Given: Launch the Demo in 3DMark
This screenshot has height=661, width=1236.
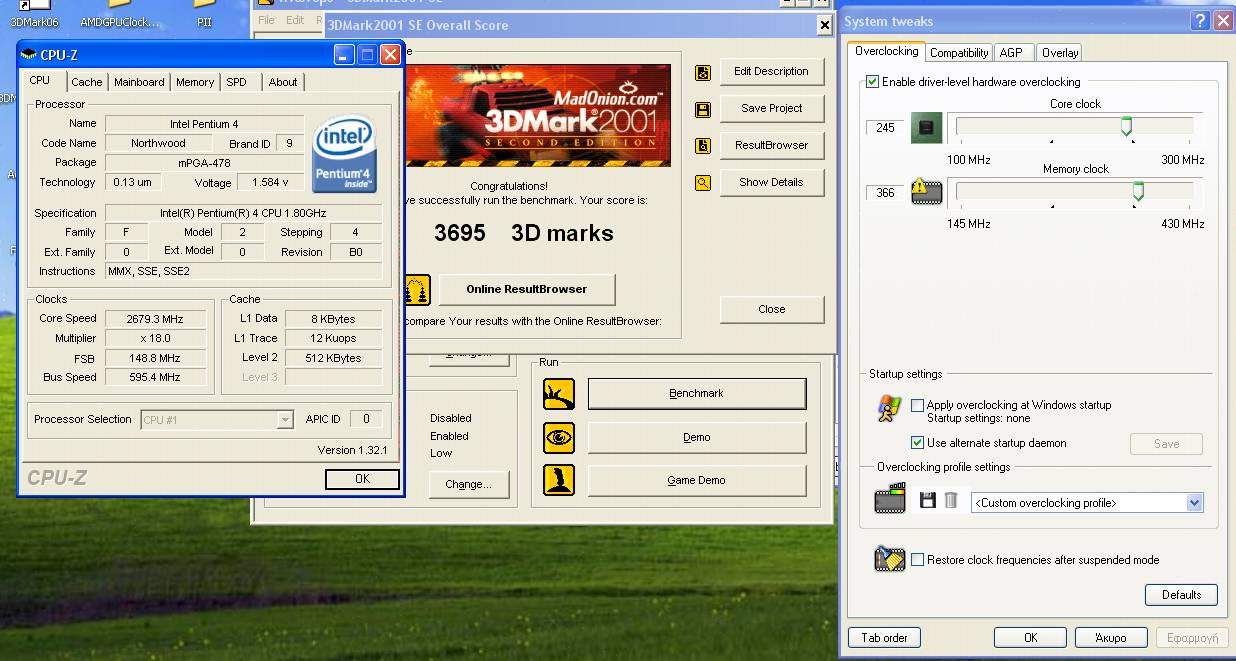Looking at the screenshot, I should coord(696,438).
